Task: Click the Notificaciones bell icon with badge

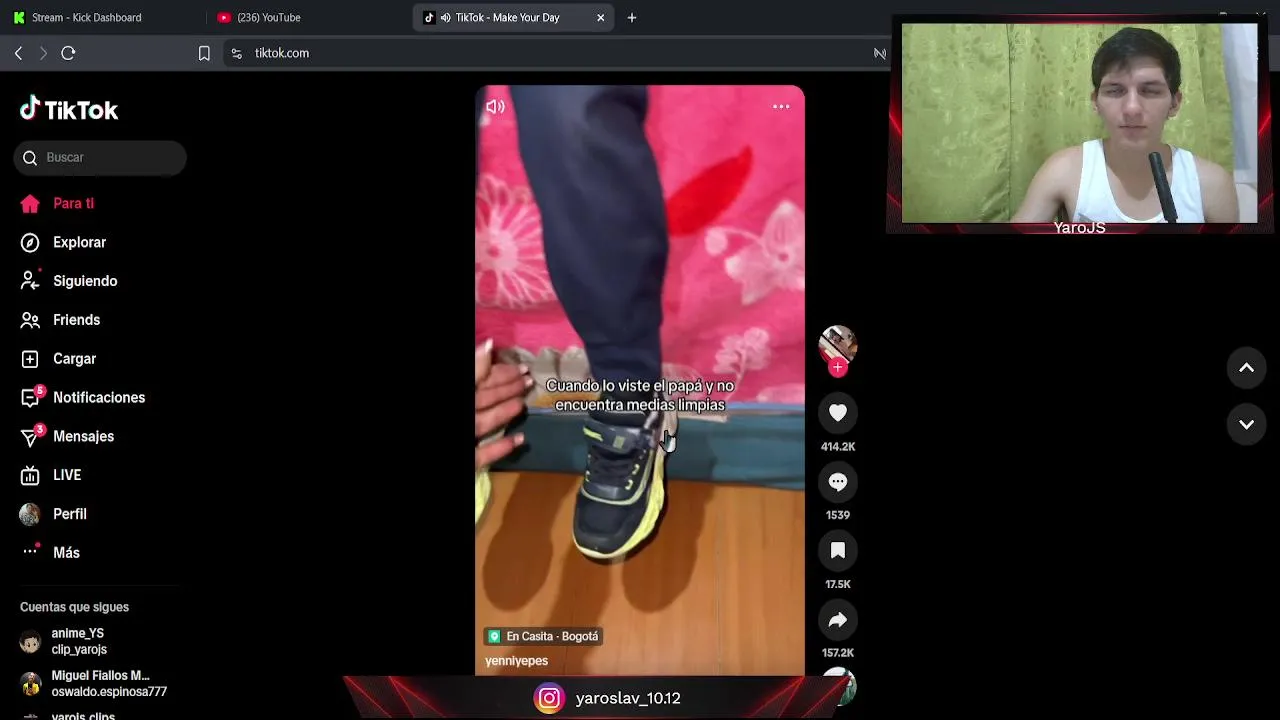Action: click(31, 397)
